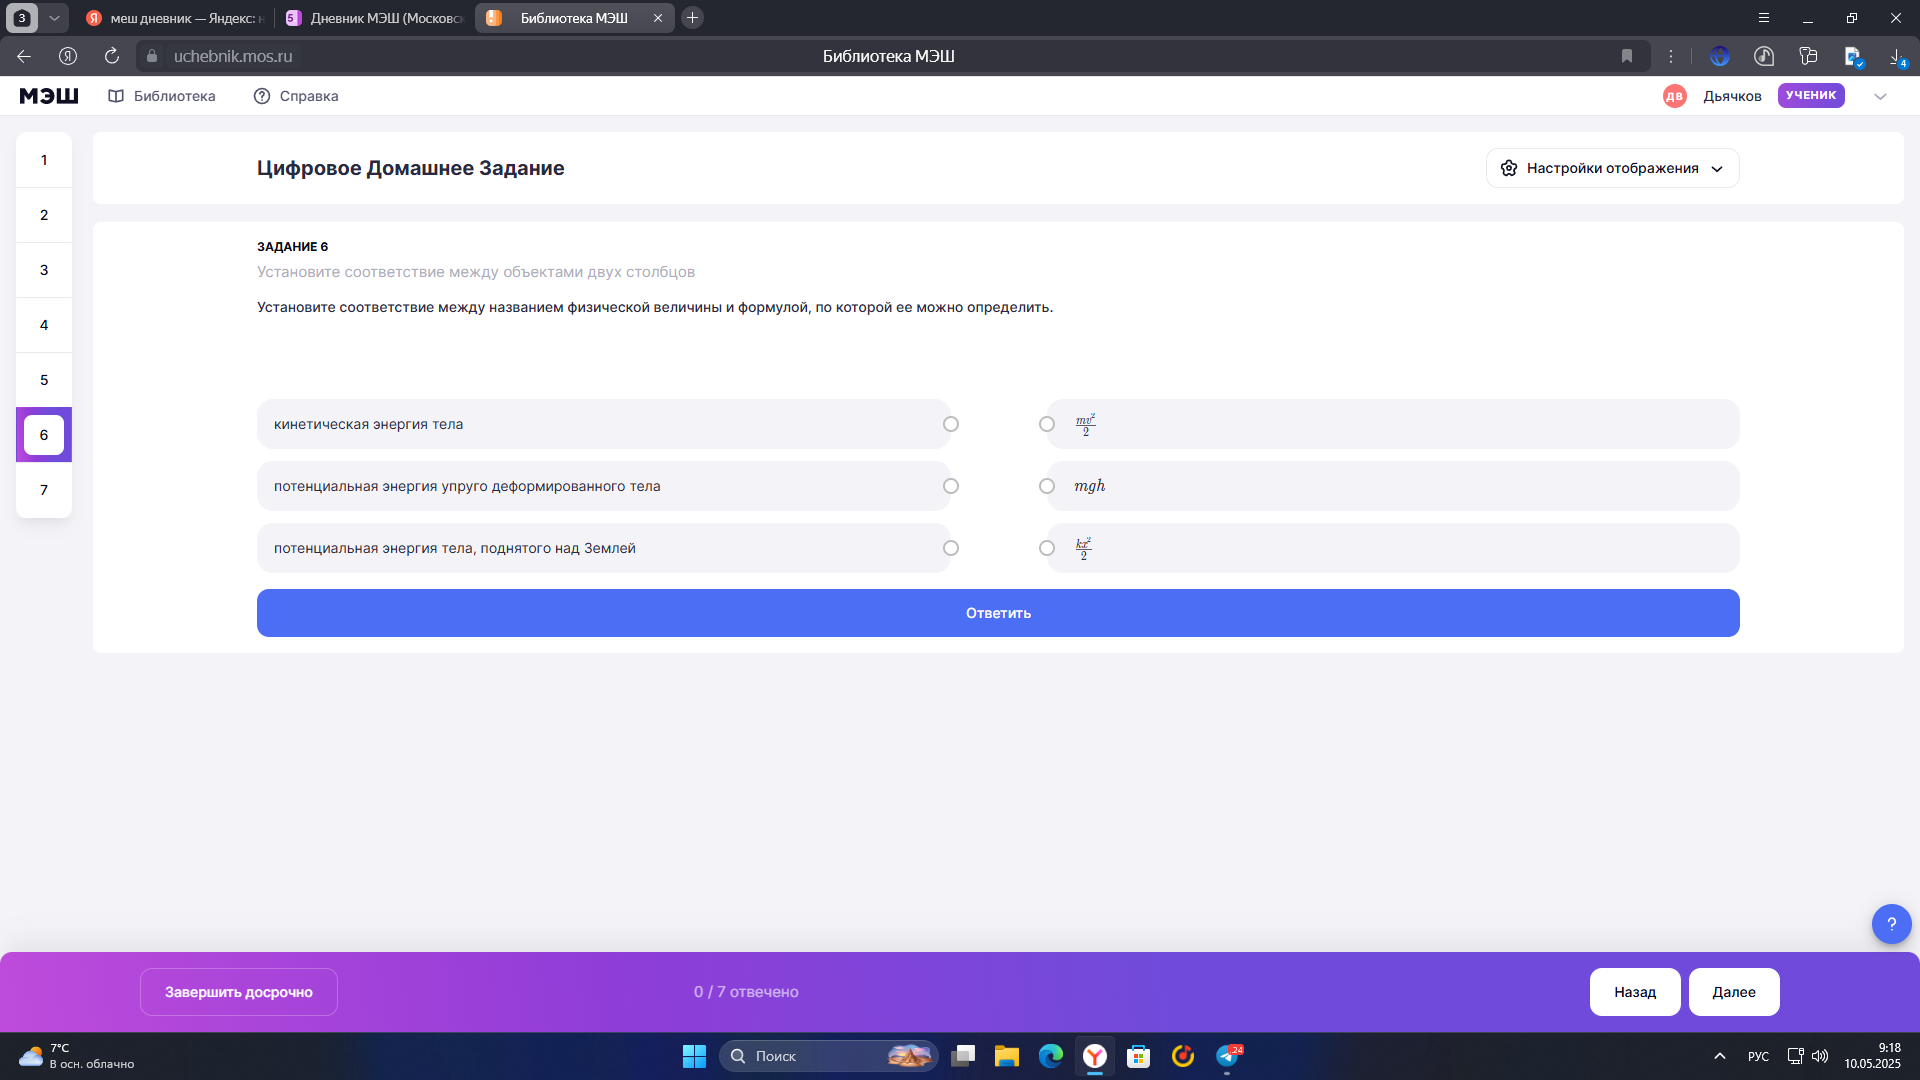Click Завершить досрочно button

[x=239, y=992]
